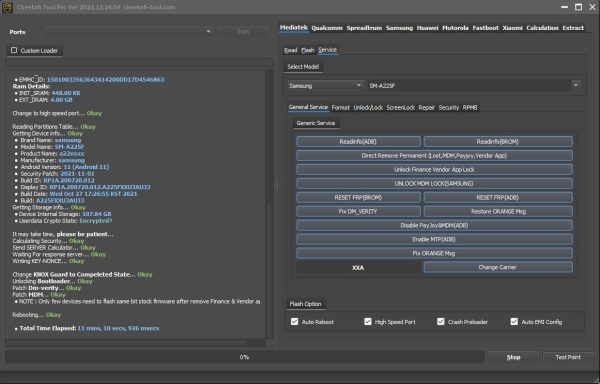Image resolution: width=600 pixels, height=384 pixels.
Task: Click the Enable MTP(ADB) button
Action: [x=434, y=239]
